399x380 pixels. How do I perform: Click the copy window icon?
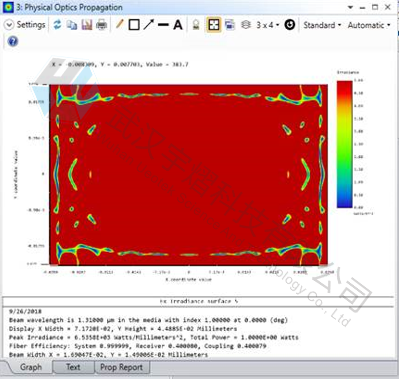click(x=72, y=25)
